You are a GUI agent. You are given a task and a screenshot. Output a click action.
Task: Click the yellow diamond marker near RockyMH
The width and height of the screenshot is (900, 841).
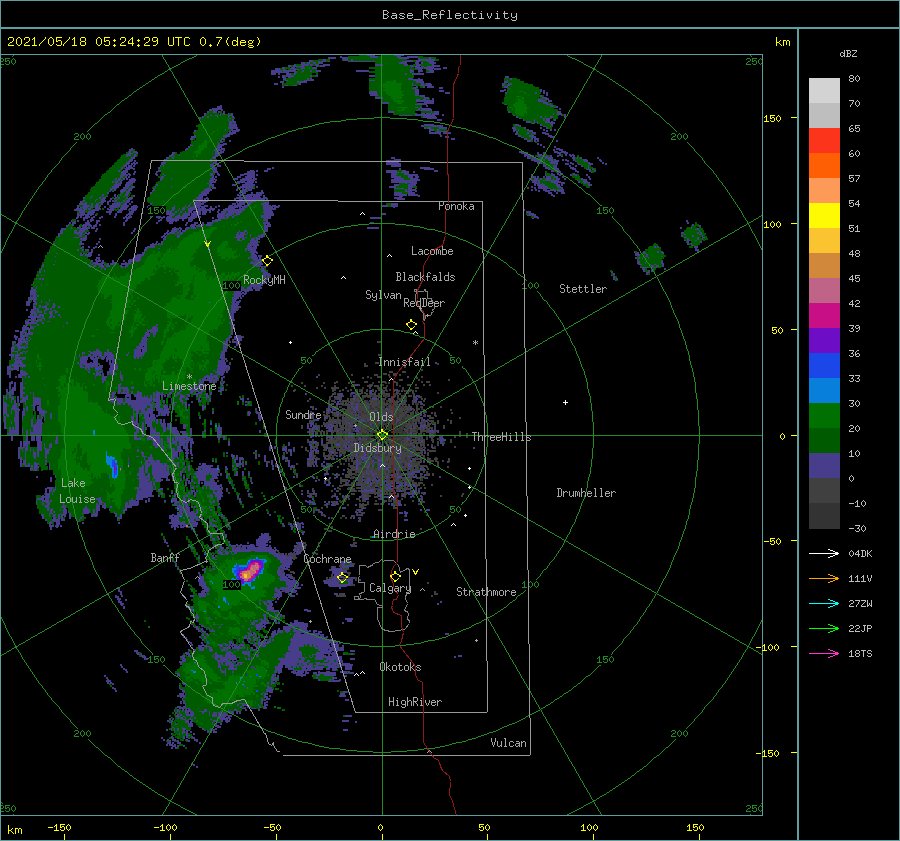coord(267,261)
